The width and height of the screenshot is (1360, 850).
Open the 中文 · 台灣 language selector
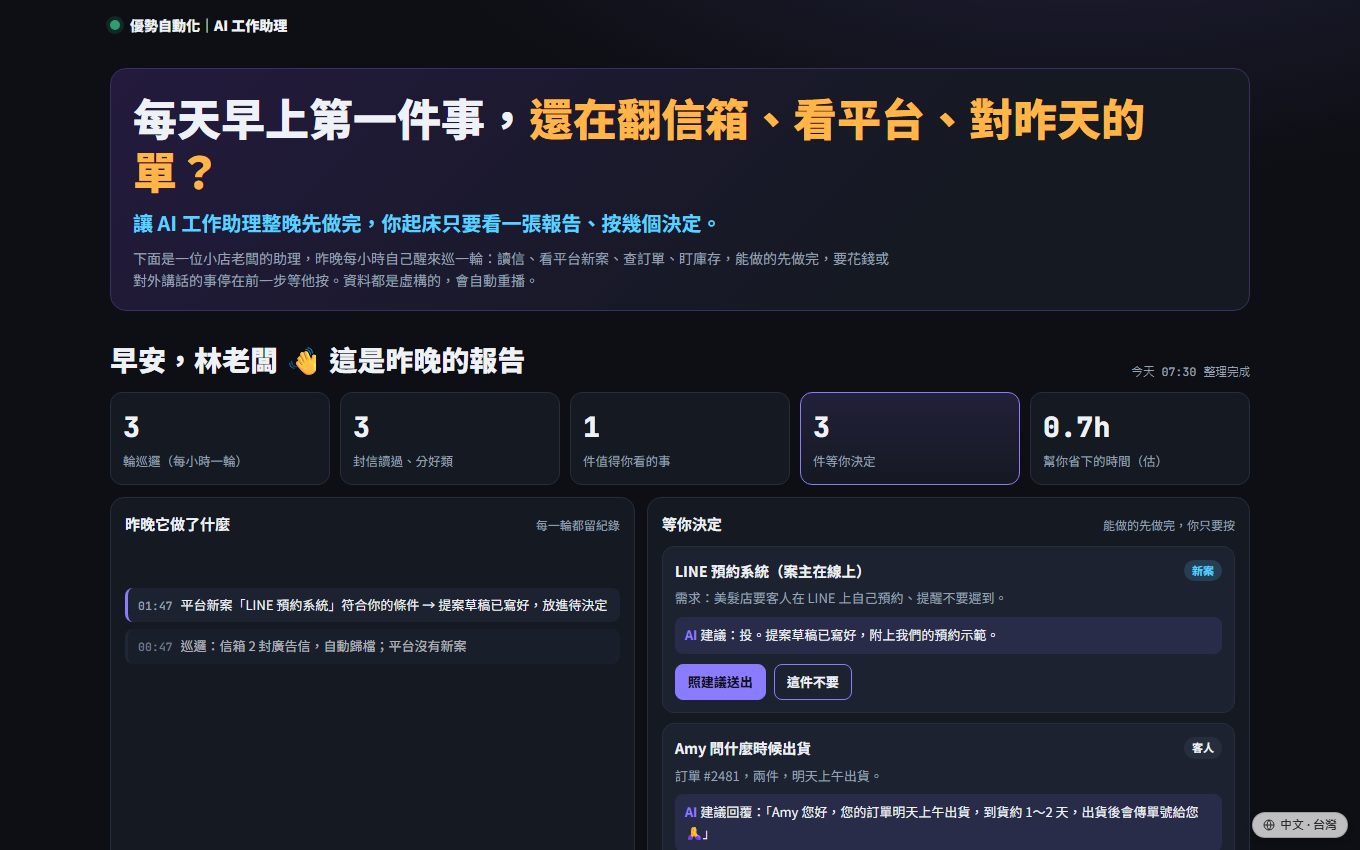click(x=1300, y=825)
